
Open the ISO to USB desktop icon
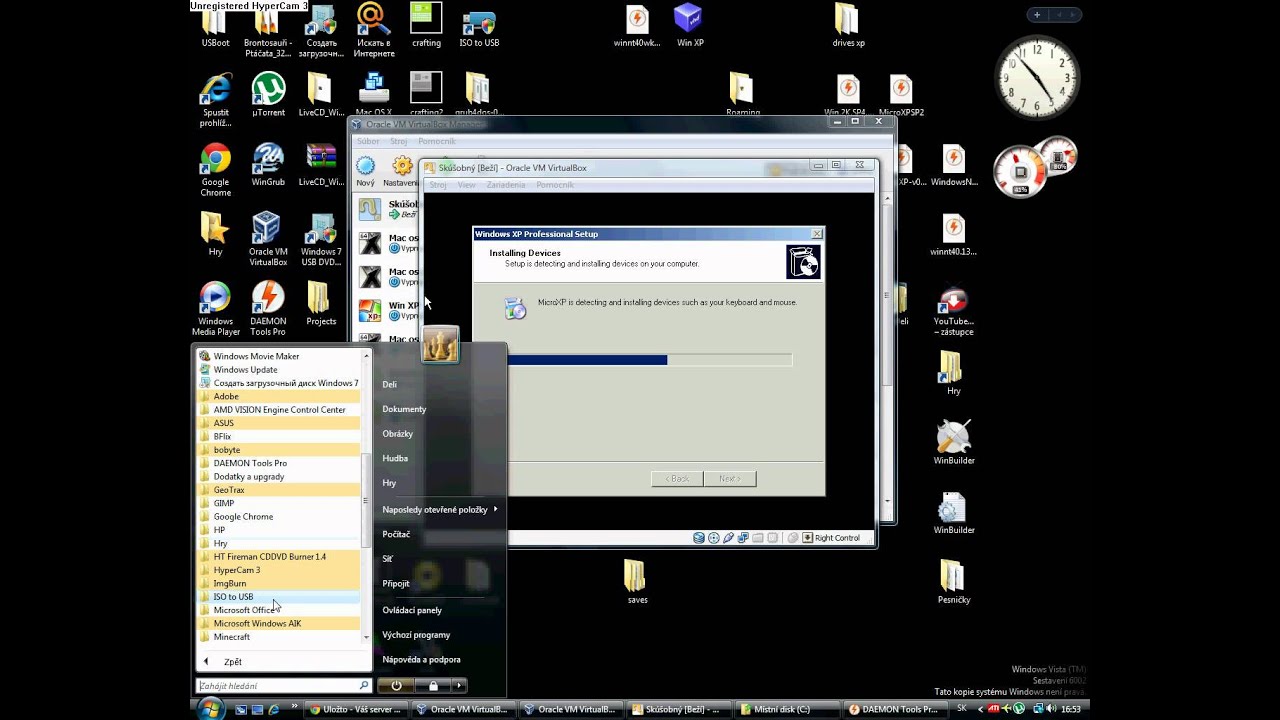pyautogui.click(x=479, y=28)
